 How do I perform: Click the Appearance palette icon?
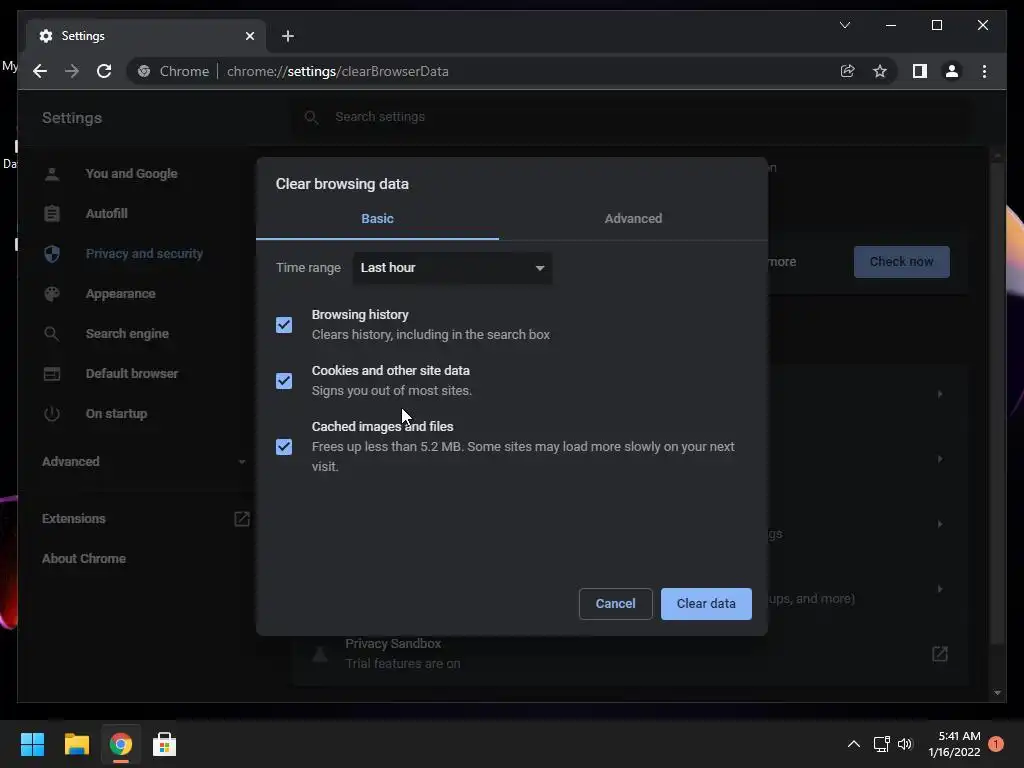pos(52,294)
